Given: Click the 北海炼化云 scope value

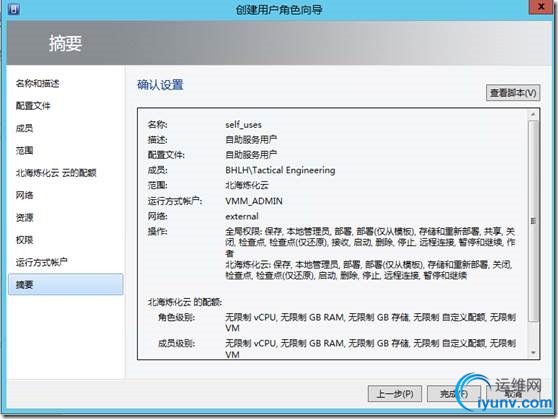Looking at the screenshot, I should point(247,185).
